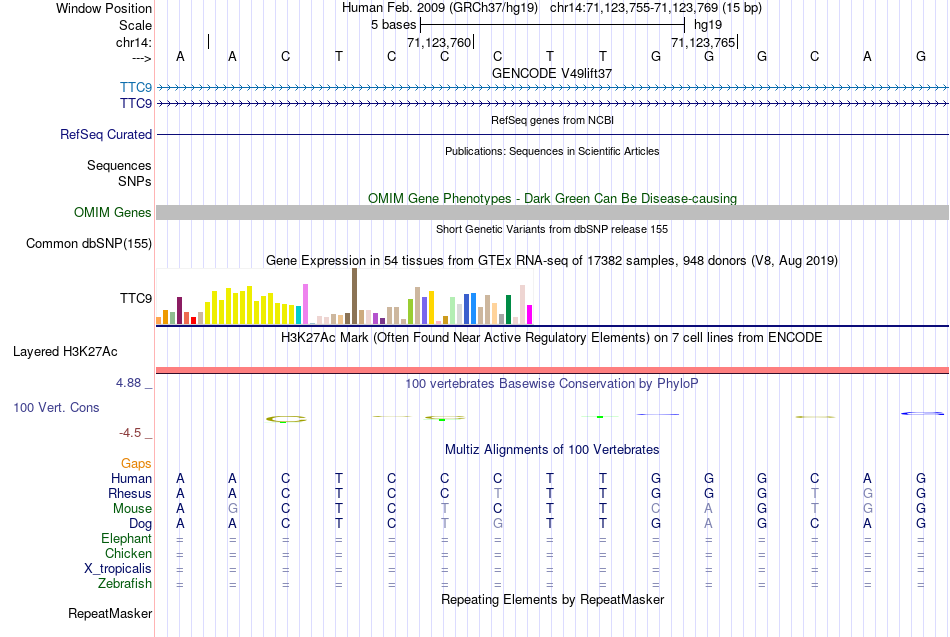Click Gene Expression in 54 tissues title
950x637 pixels.
coord(552,261)
